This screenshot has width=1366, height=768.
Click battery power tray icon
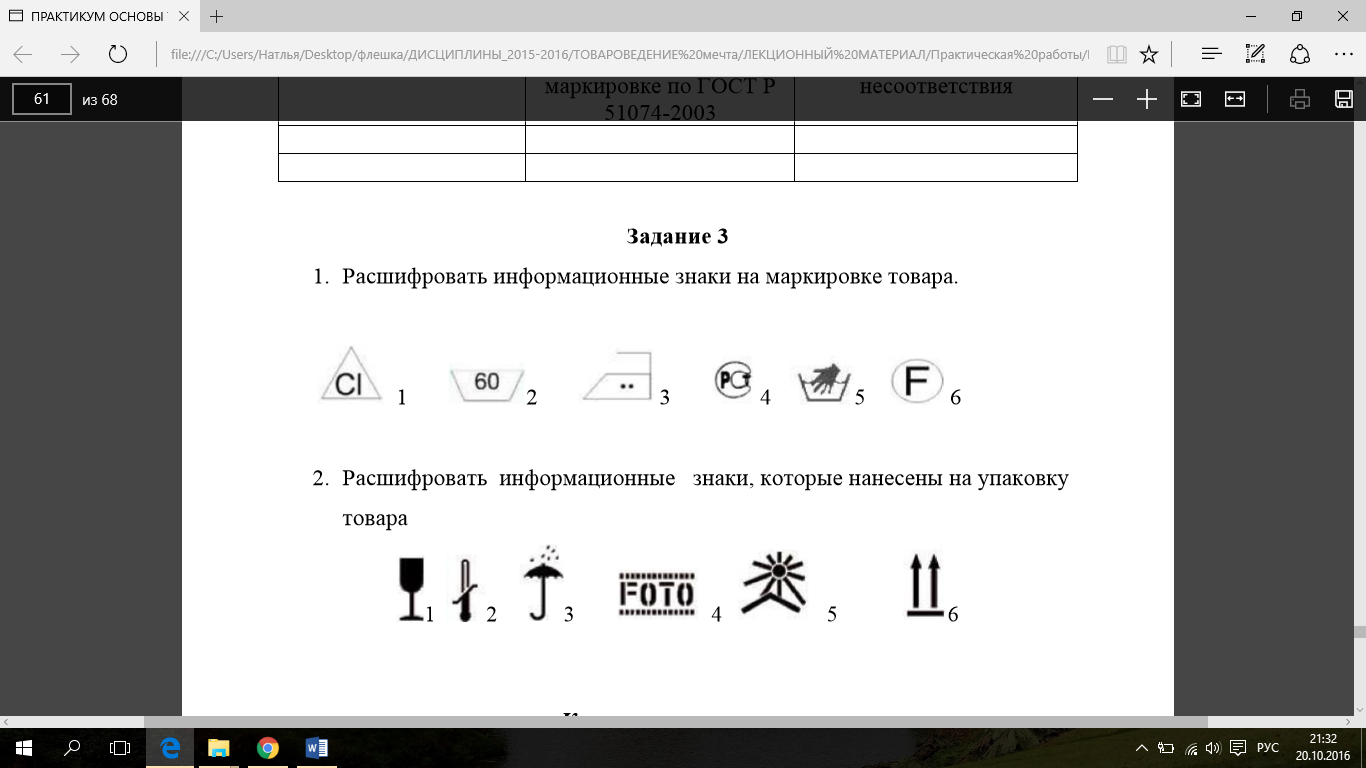(1166, 748)
